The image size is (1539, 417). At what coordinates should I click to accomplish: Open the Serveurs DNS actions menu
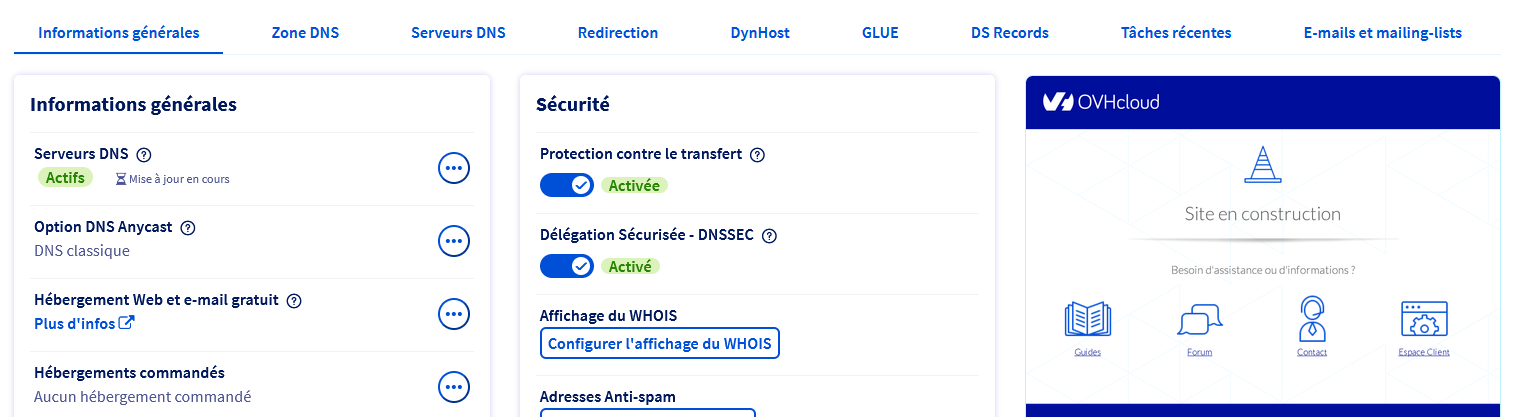tap(454, 168)
